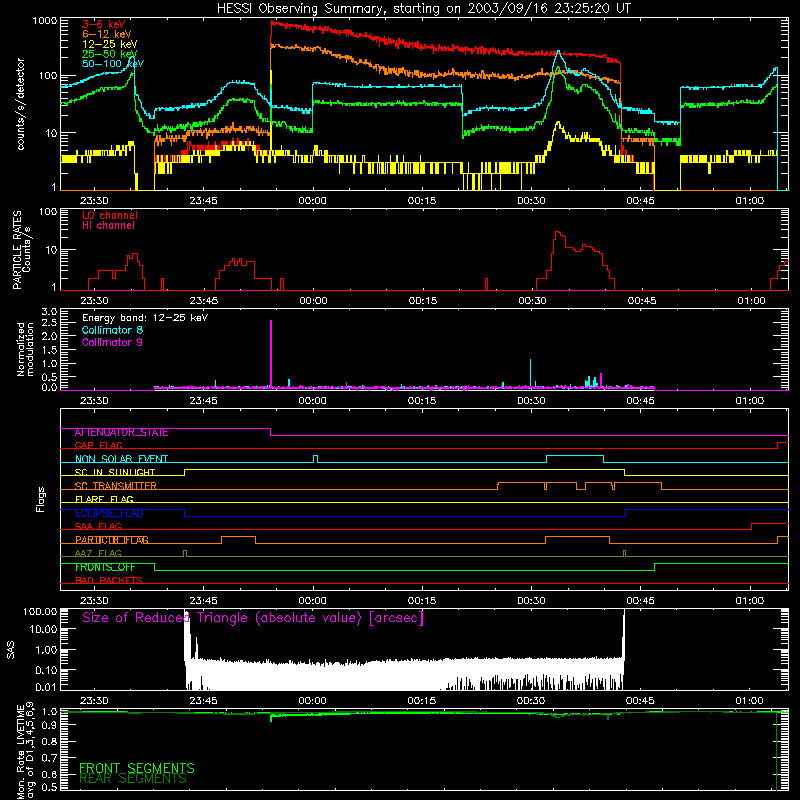Screen dimensions: 800x800
Task: Click the Size of Reduced Triangle label
Action: (x=253, y=618)
